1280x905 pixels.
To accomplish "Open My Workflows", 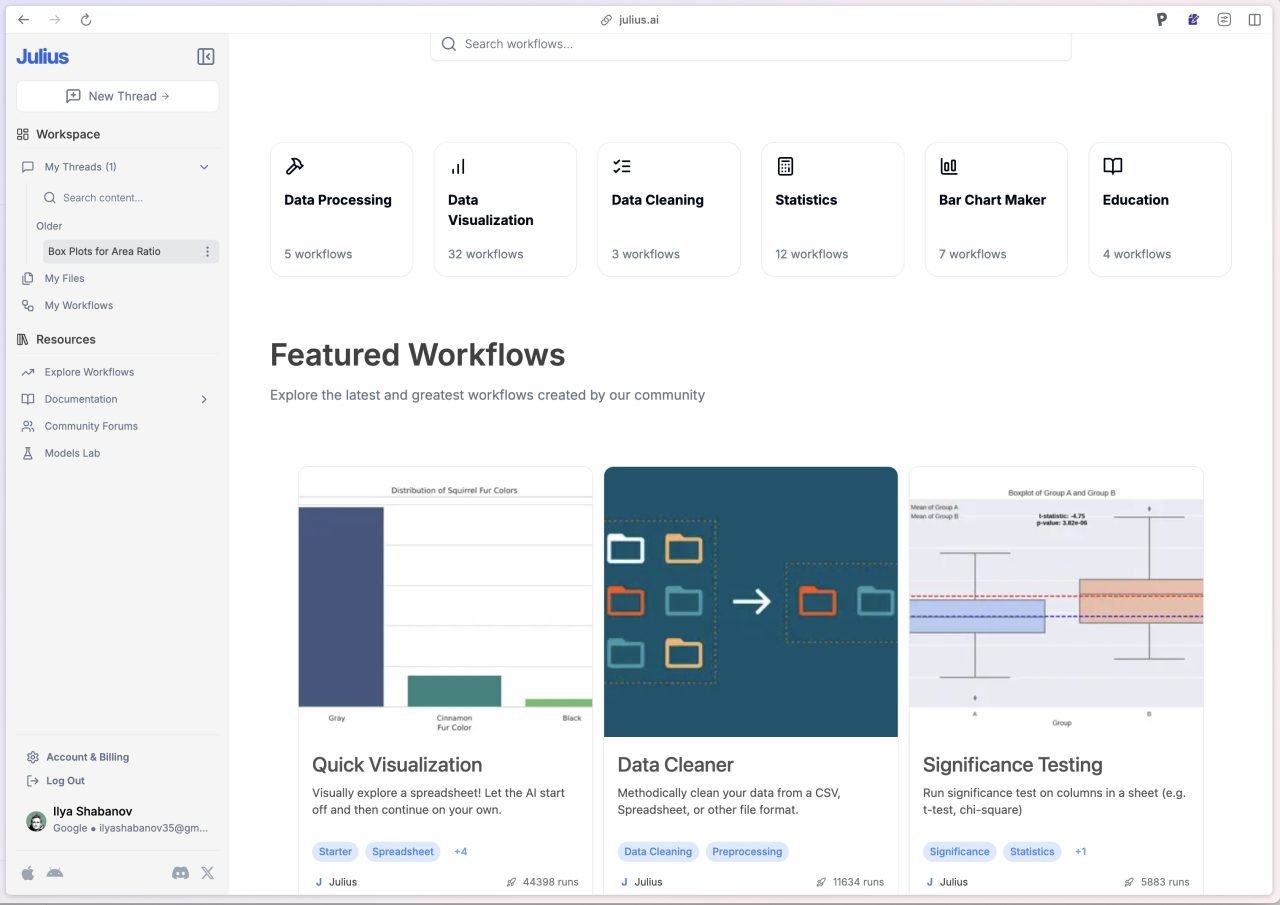I will pyautogui.click(x=78, y=306).
